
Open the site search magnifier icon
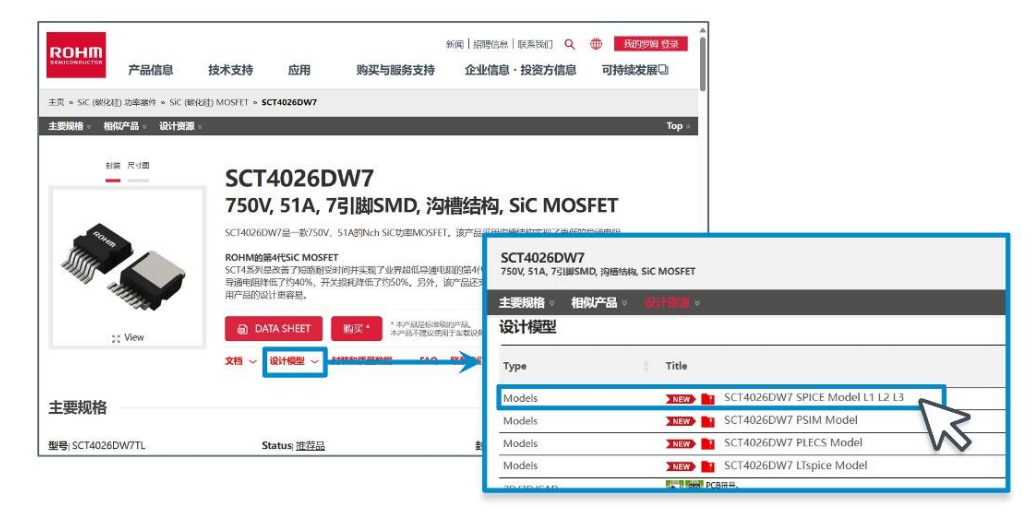pos(570,44)
